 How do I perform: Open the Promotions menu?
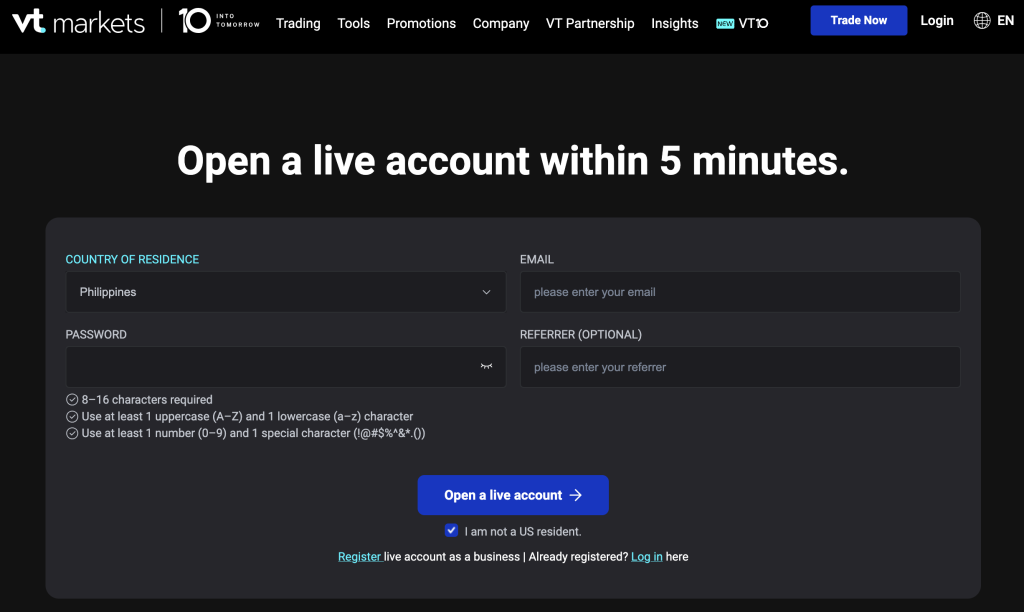421,23
